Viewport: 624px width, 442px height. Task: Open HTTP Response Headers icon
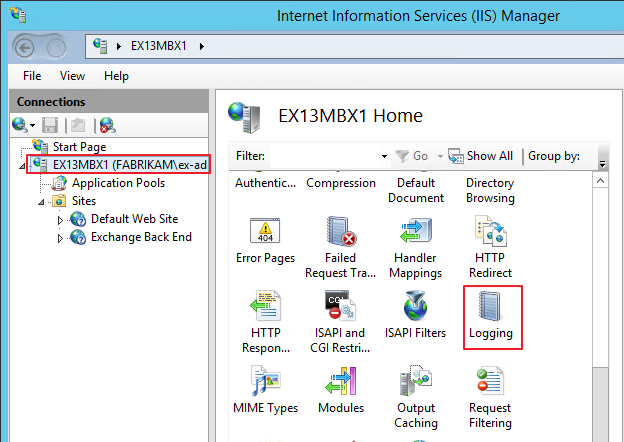tap(265, 306)
